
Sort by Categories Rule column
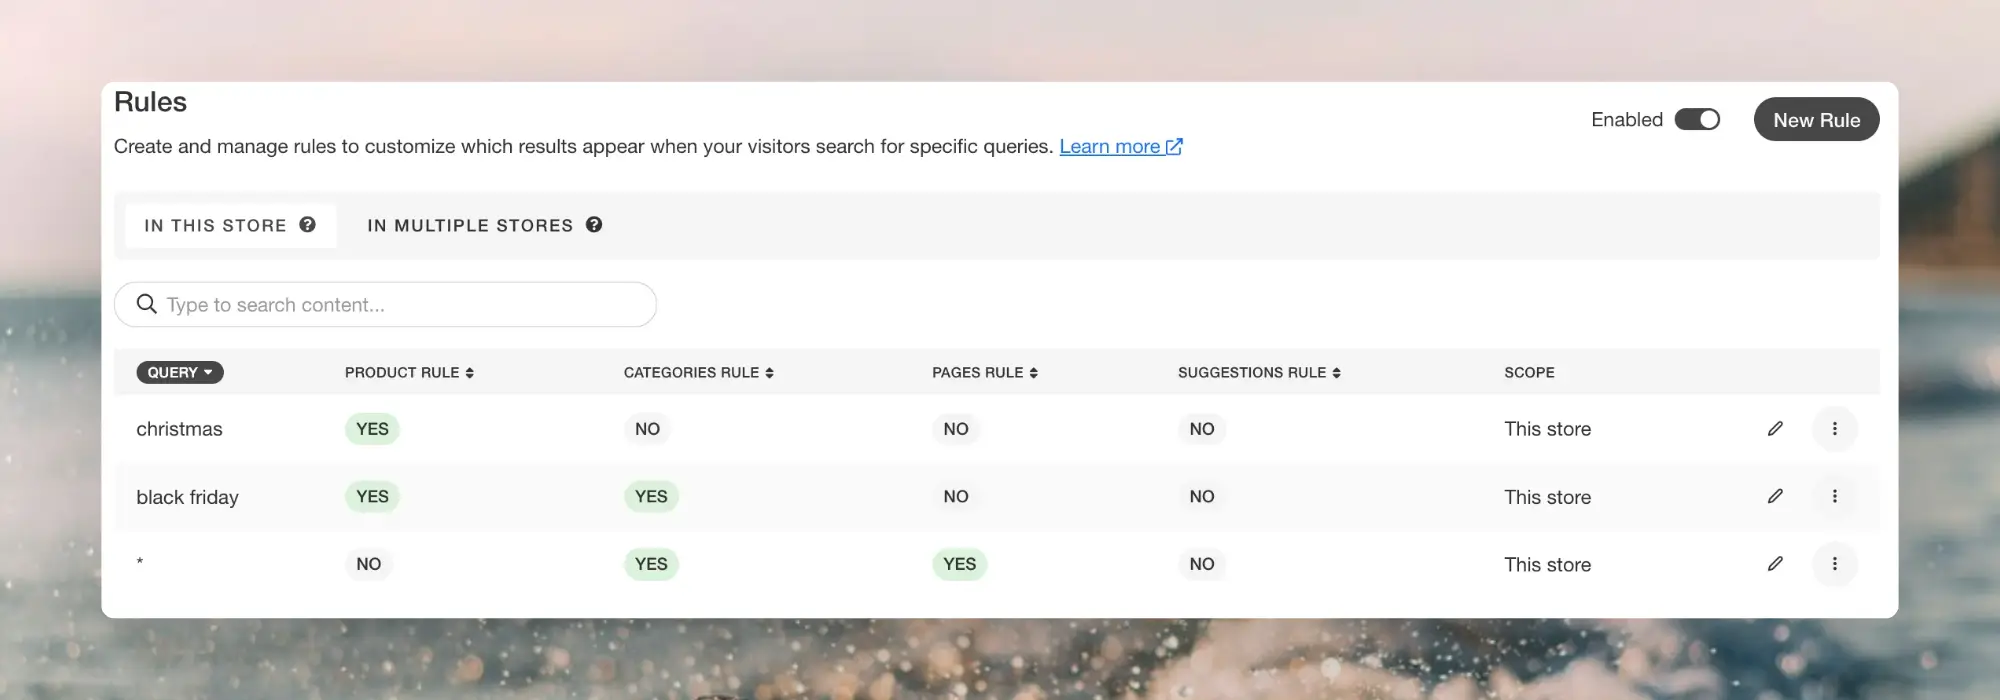point(698,372)
